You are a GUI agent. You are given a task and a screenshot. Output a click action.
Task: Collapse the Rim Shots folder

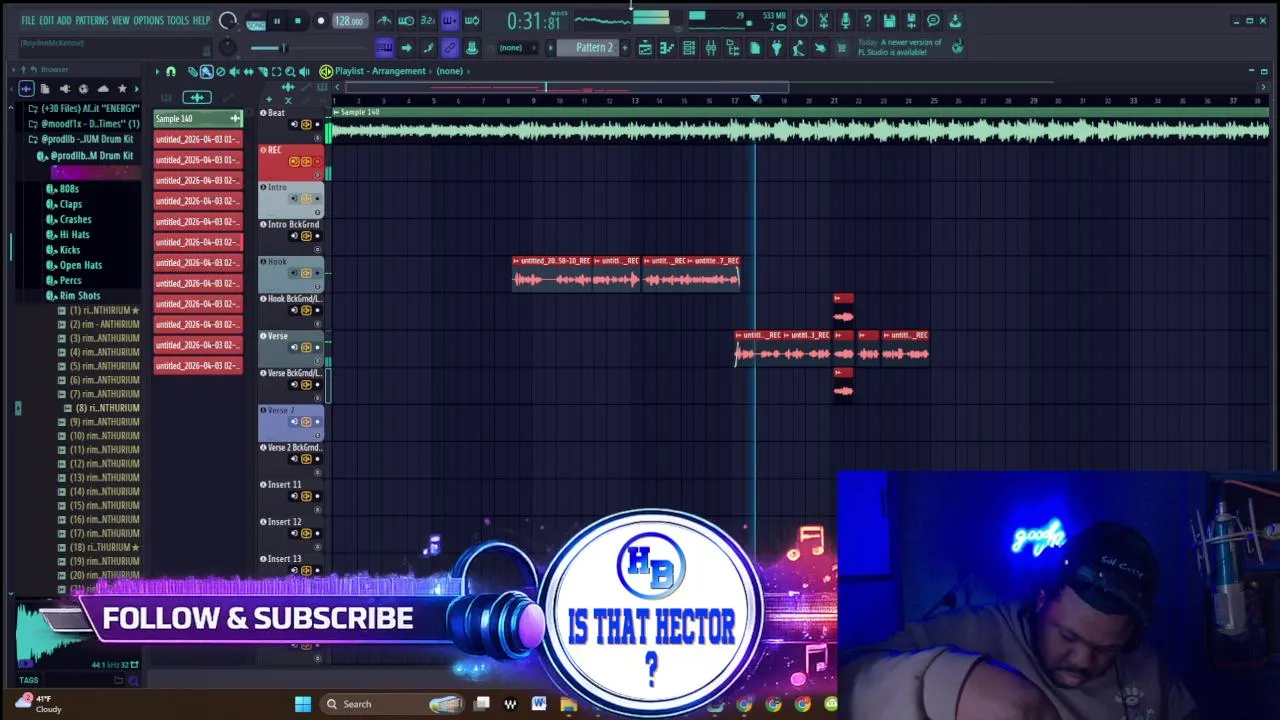click(79, 295)
